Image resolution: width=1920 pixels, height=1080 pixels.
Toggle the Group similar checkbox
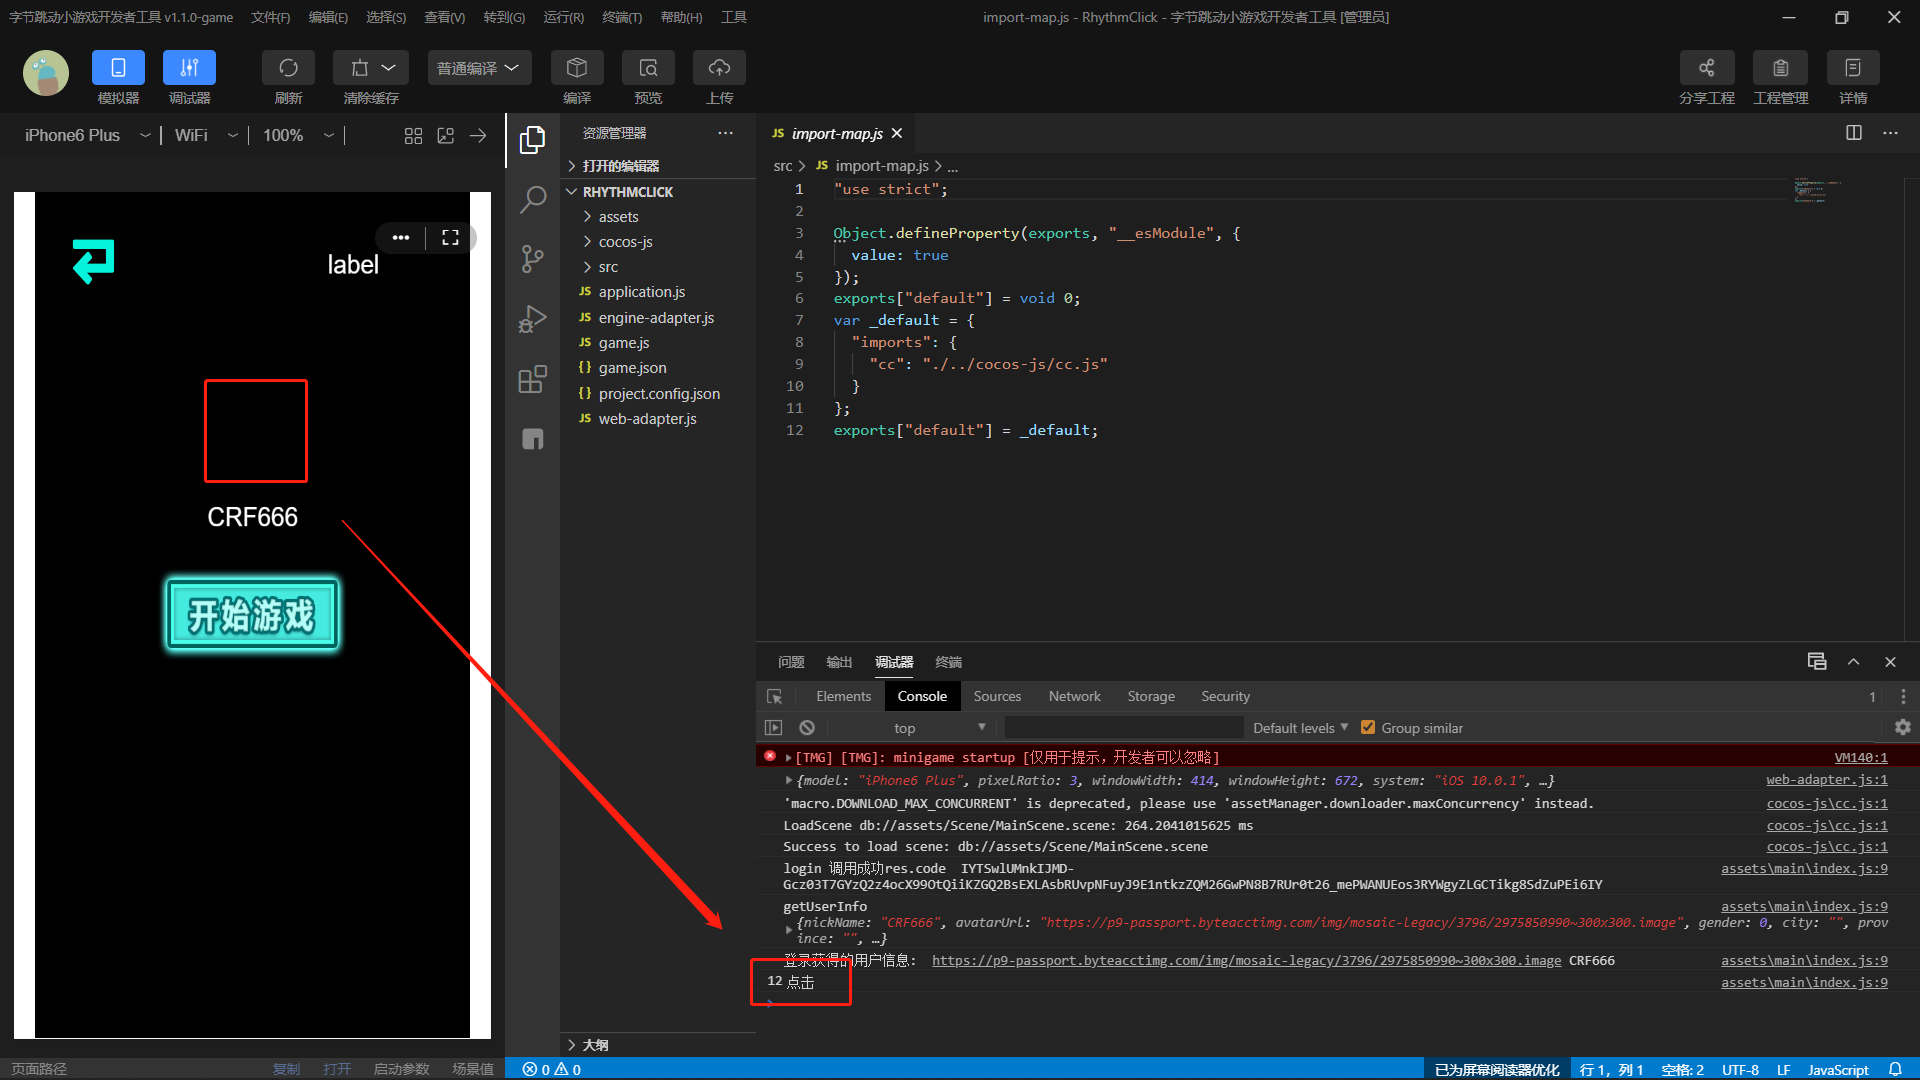1368,728
